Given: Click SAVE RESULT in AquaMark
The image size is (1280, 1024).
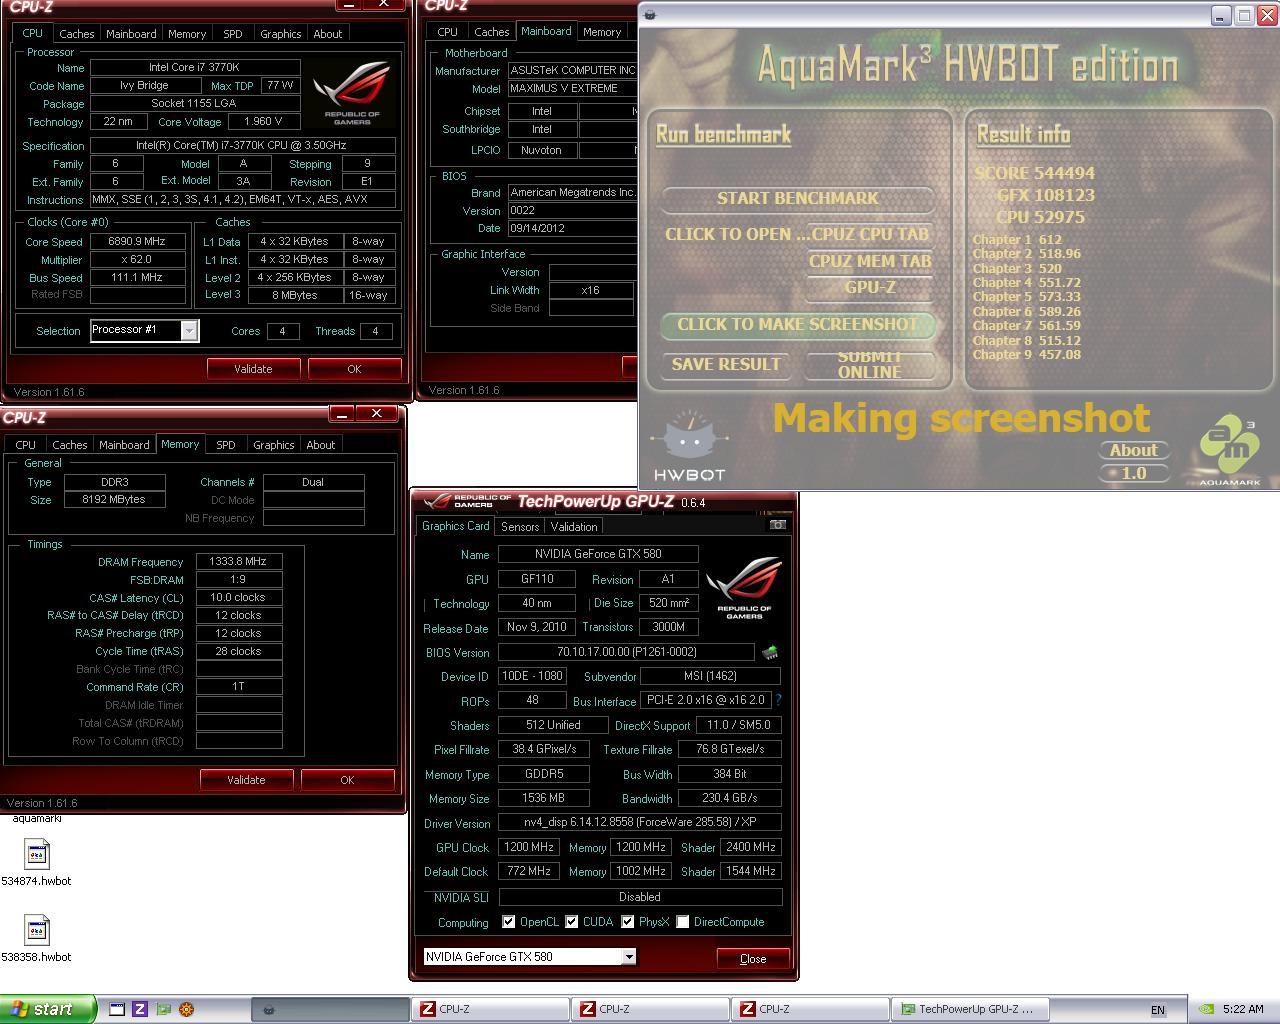Looking at the screenshot, I should (726, 364).
